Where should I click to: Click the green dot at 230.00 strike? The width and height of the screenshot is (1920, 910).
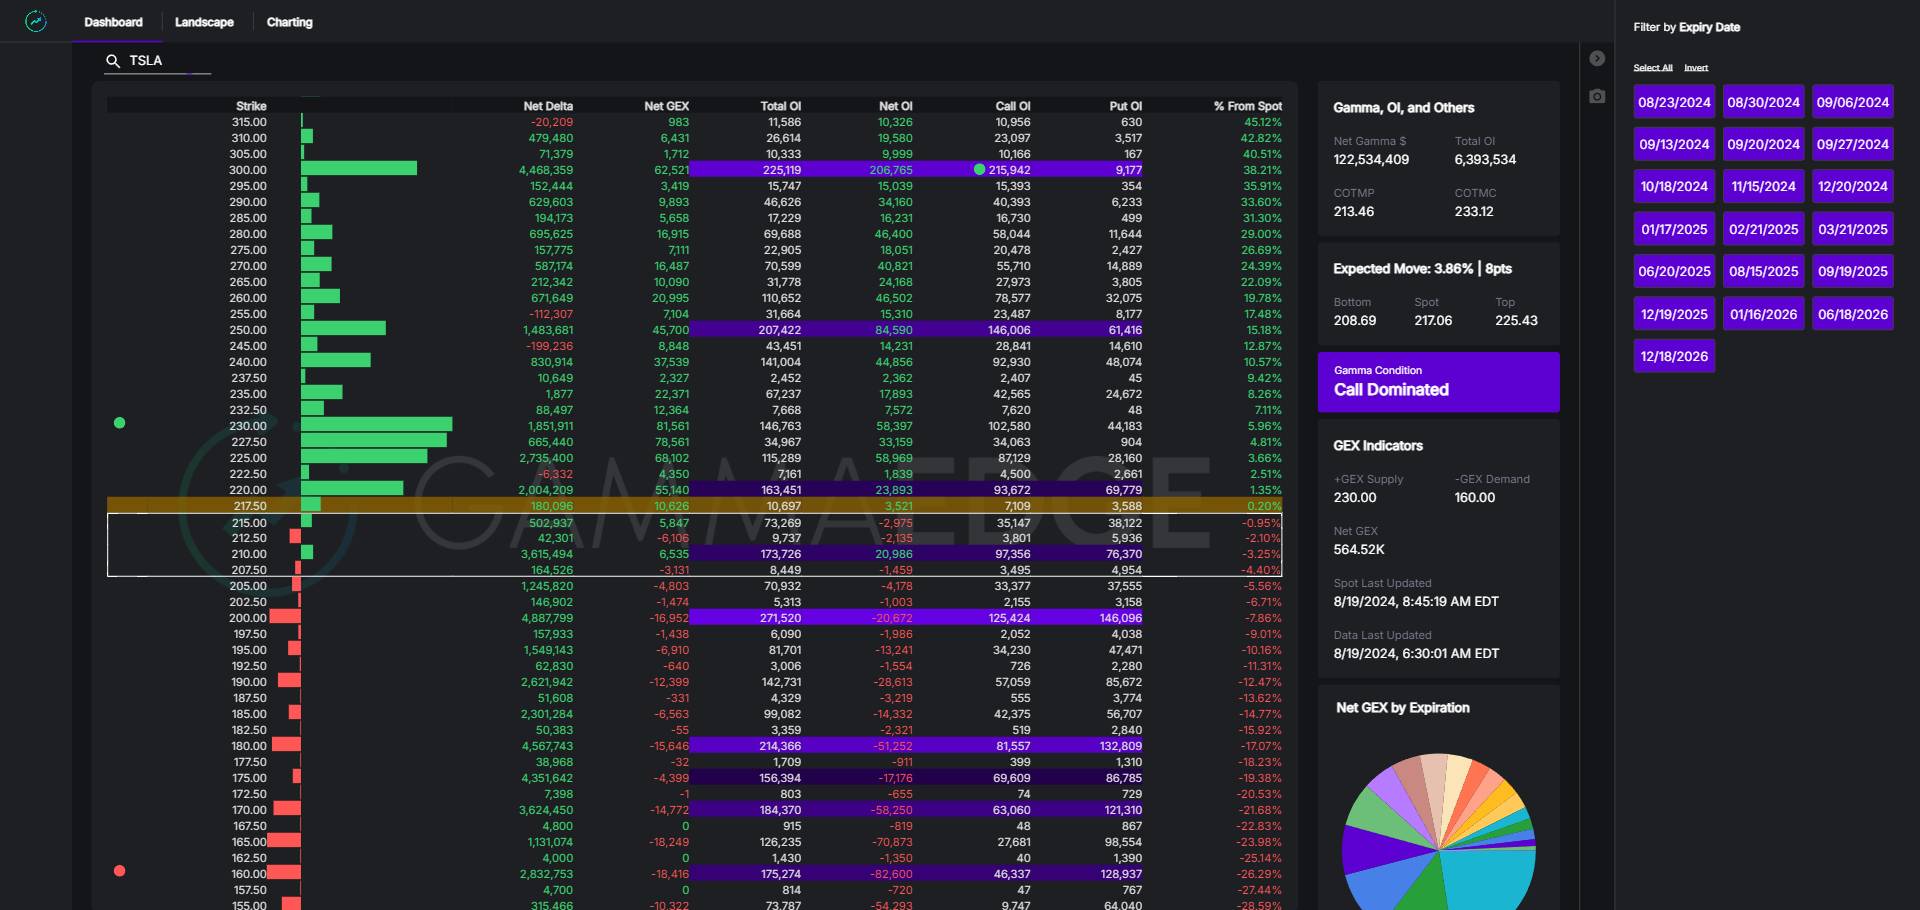point(120,423)
